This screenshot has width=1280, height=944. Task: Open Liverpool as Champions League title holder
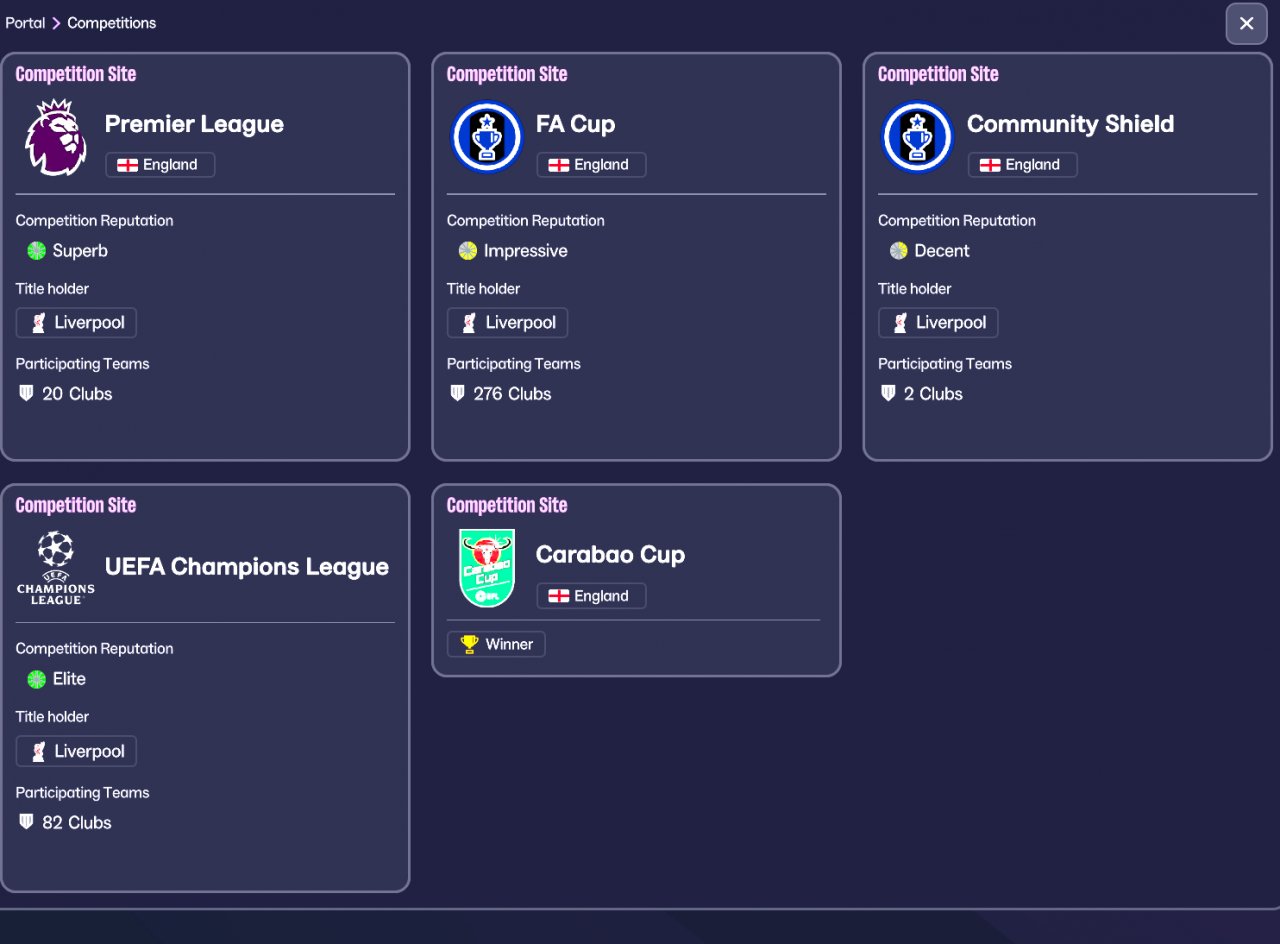[76, 752]
